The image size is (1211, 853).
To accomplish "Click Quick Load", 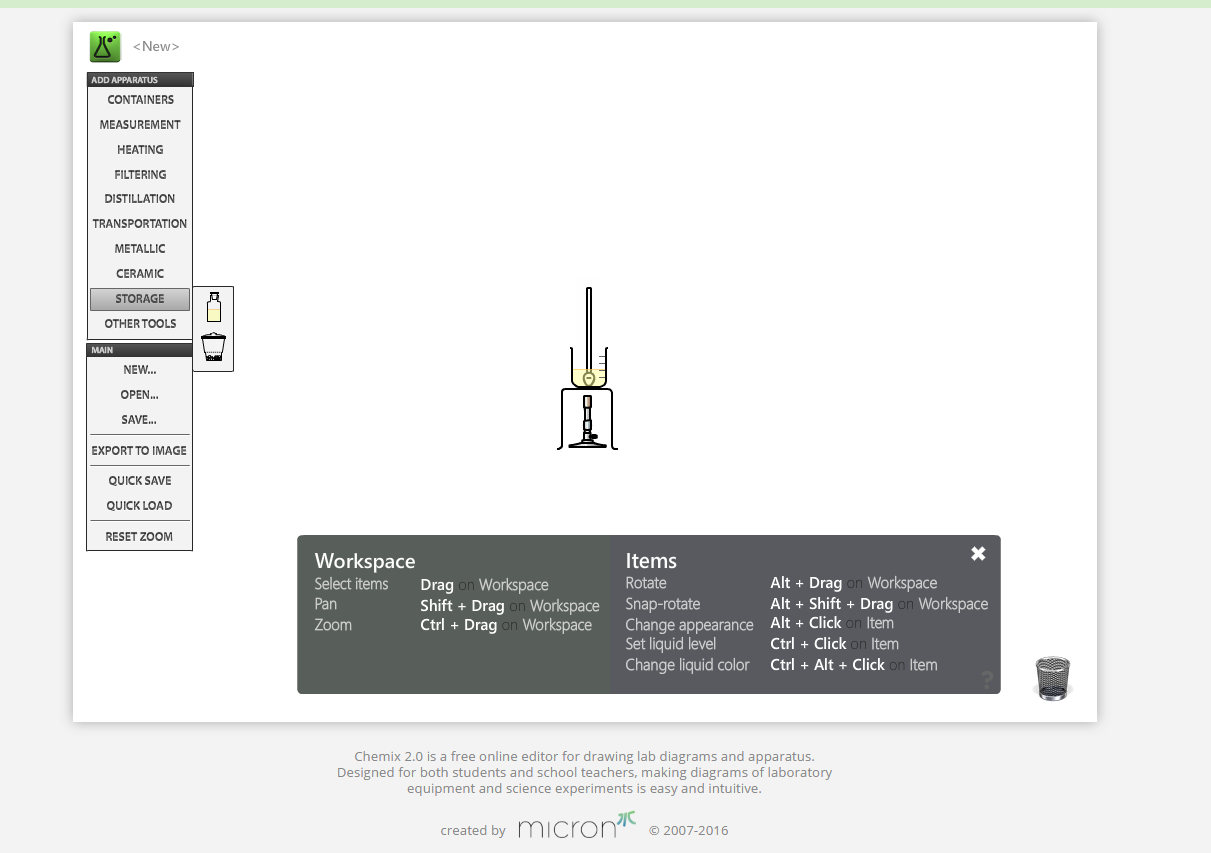I will [140, 506].
